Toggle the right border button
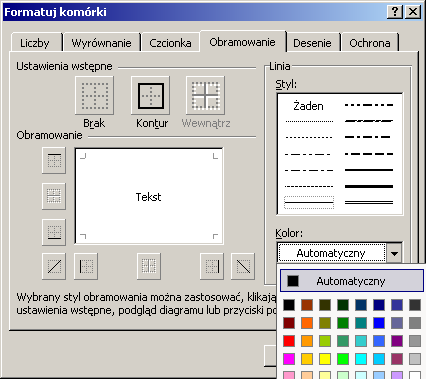This screenshot has width=426, height=379. coord(212,266)
